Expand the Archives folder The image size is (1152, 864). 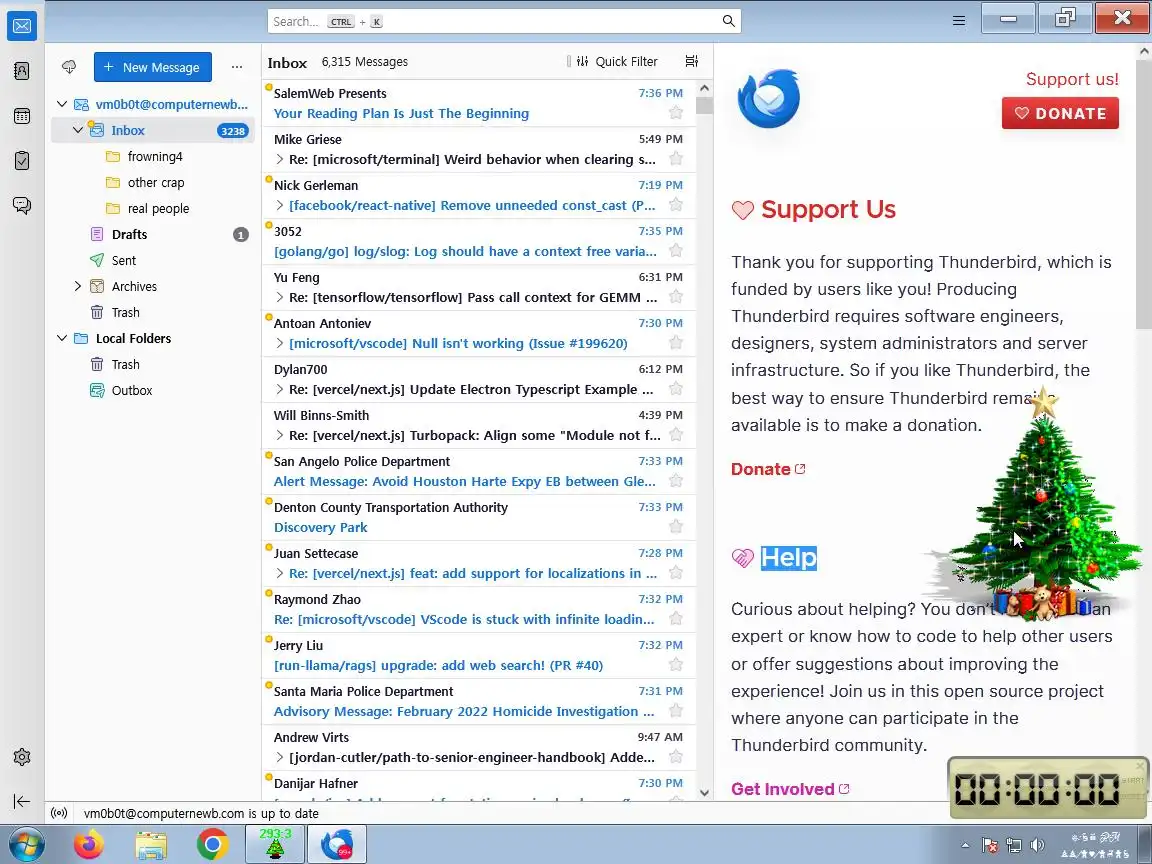78,287
